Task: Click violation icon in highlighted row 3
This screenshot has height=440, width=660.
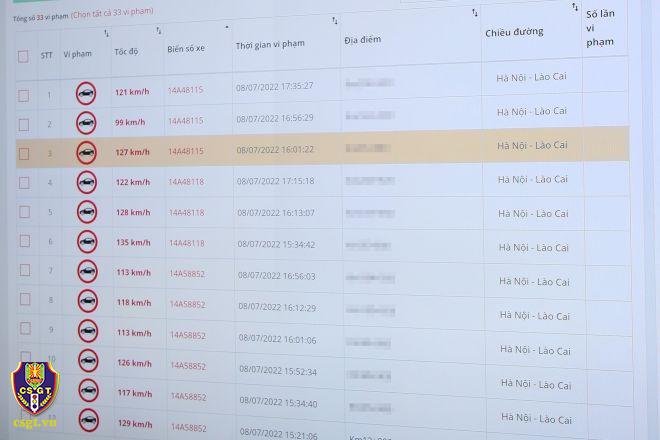Action: click(x=86, y=153)
